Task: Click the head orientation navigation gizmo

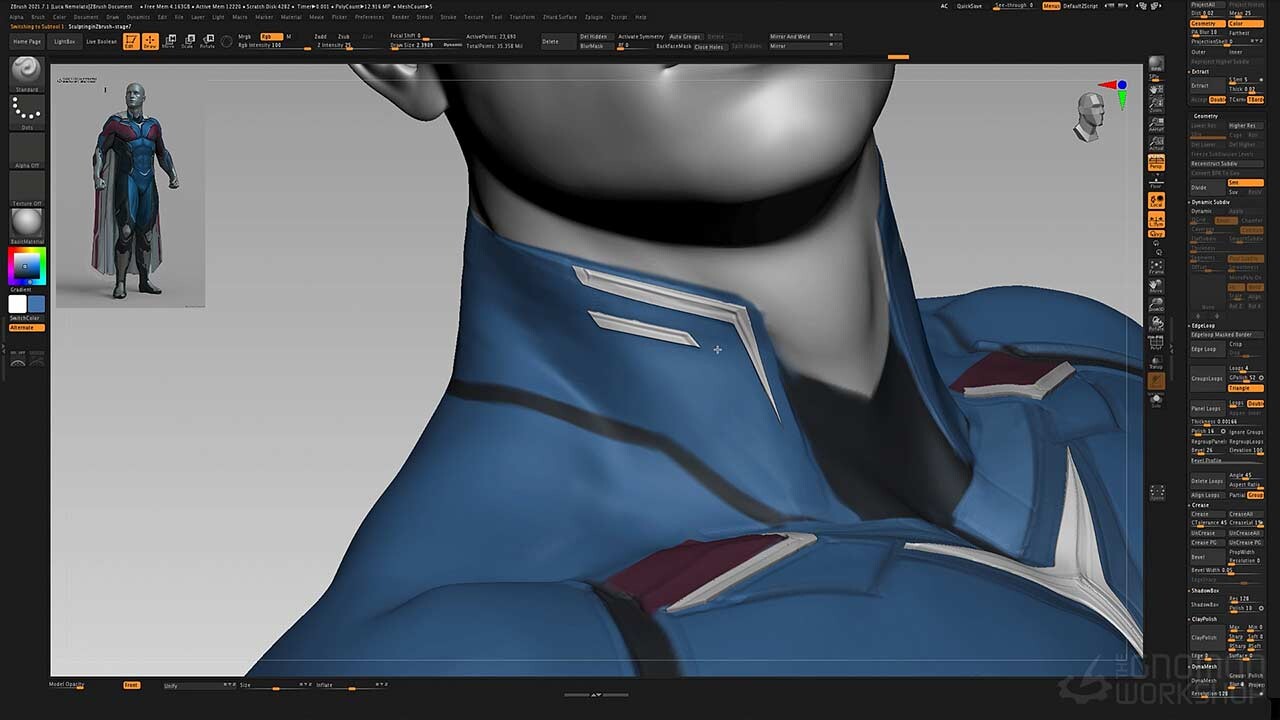Action: point(1090,118)
